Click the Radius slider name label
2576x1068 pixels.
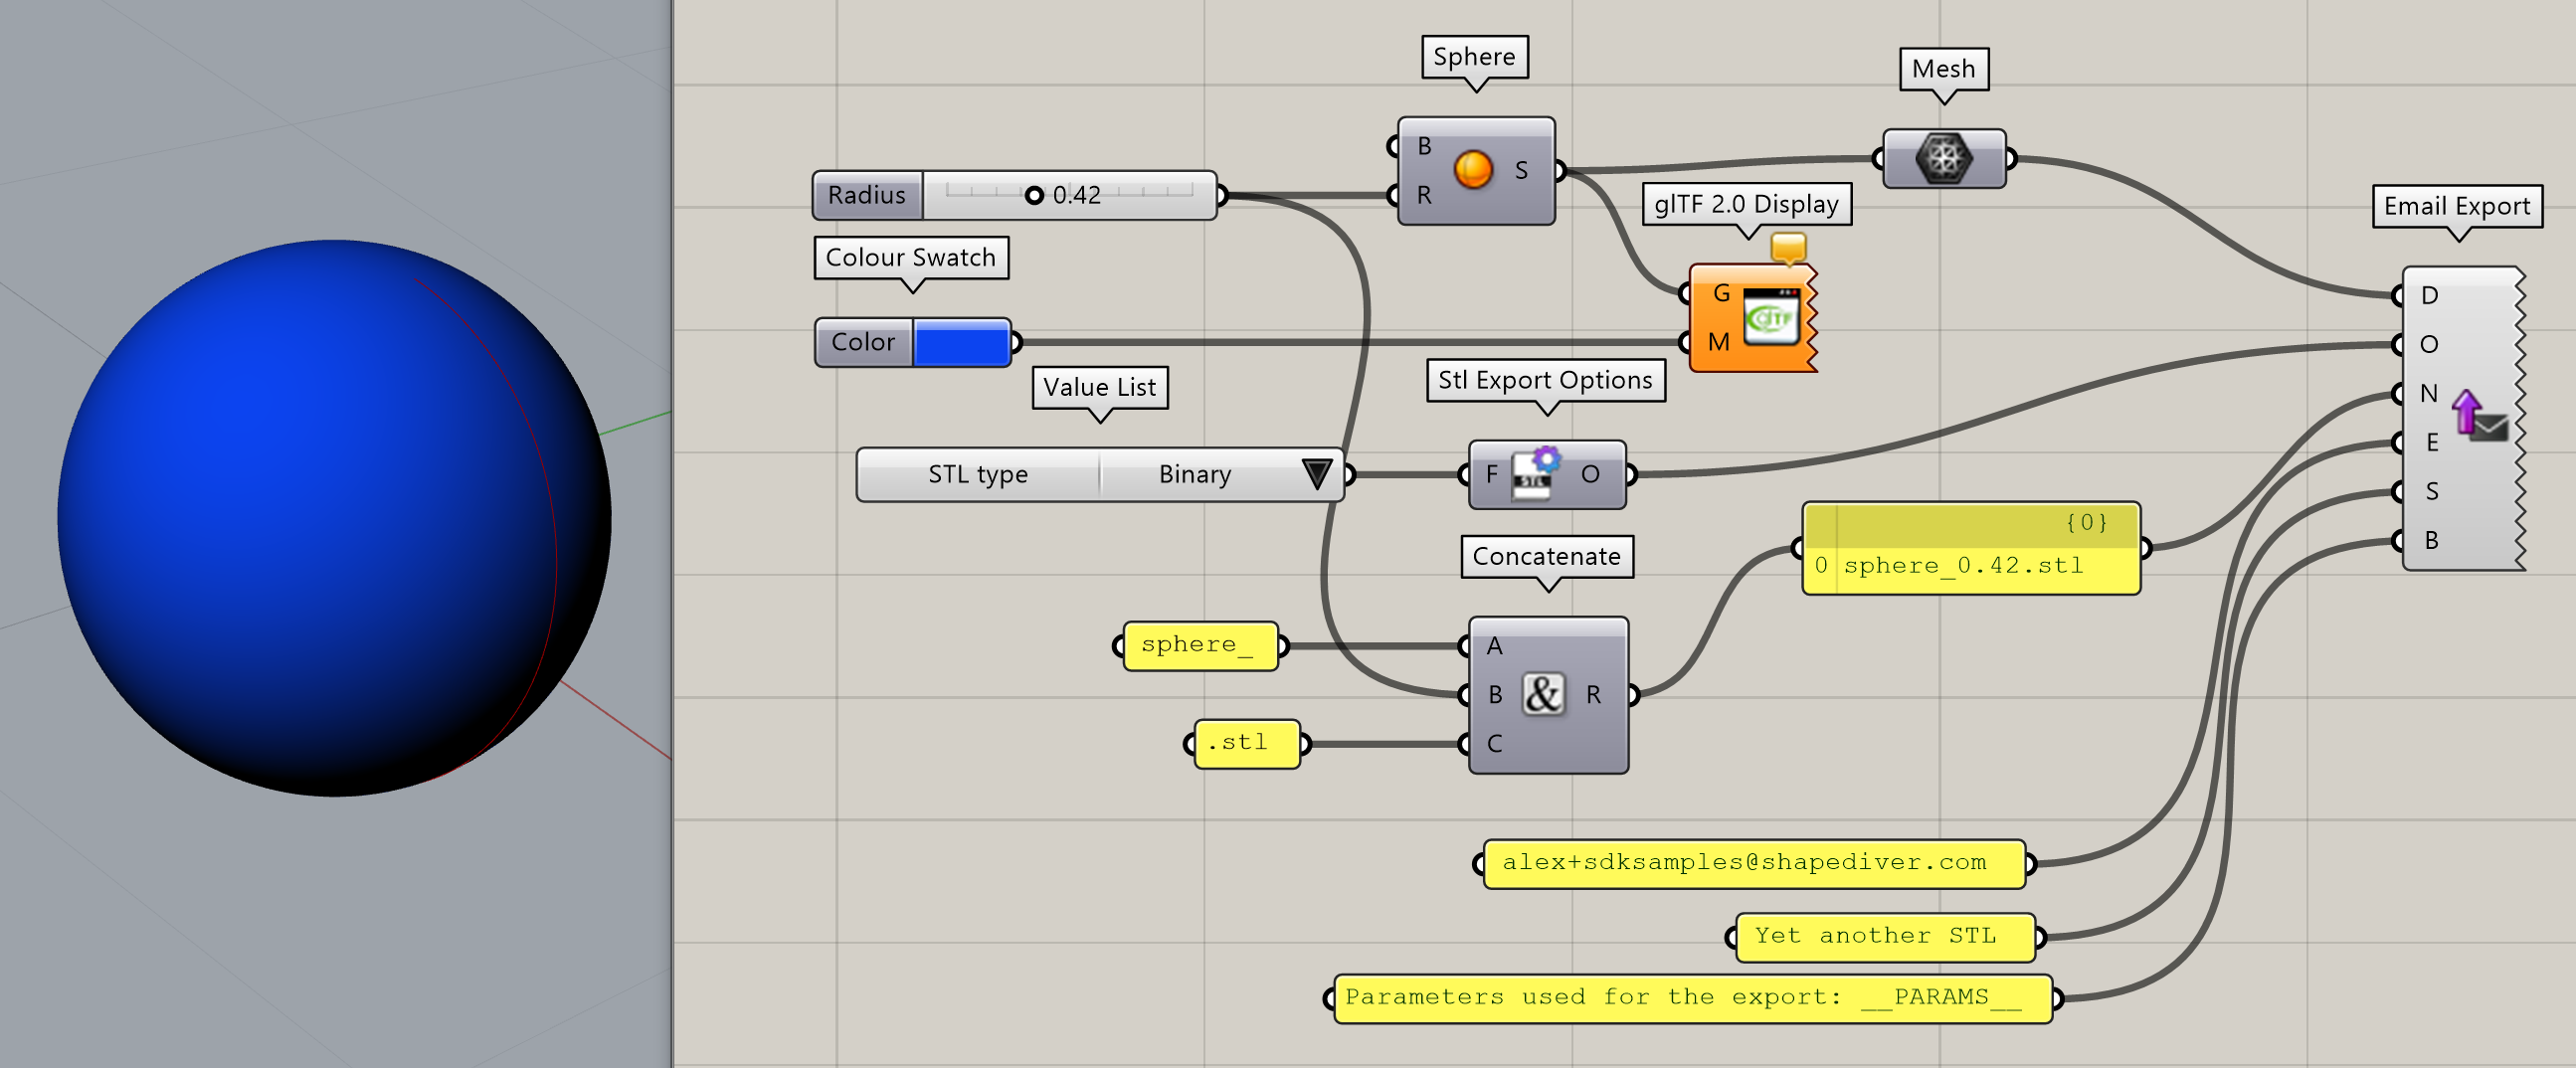[867, 195]
